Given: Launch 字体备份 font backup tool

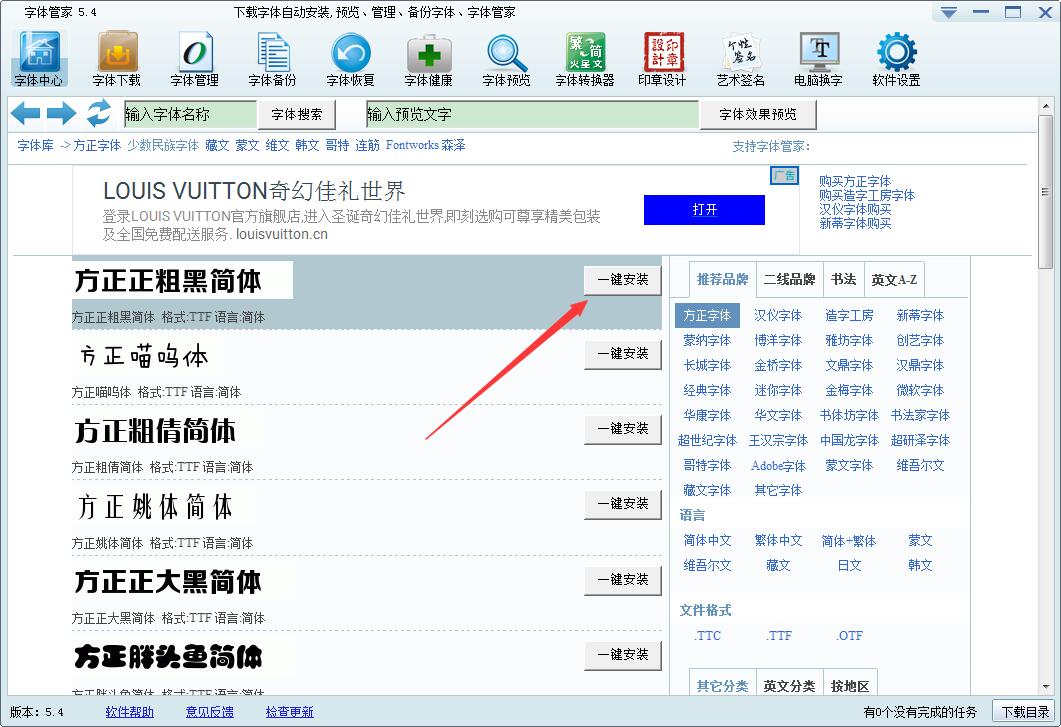Looking at the screenshot, I should pos(272,58).
